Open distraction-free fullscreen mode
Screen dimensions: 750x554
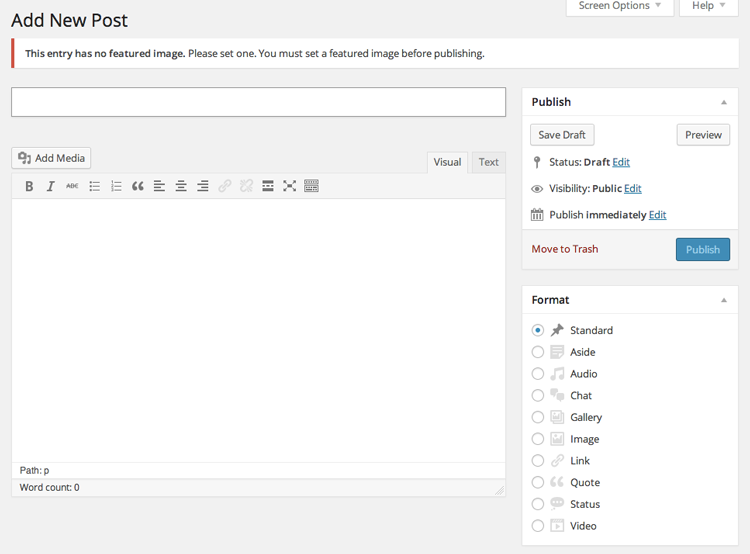289,186
